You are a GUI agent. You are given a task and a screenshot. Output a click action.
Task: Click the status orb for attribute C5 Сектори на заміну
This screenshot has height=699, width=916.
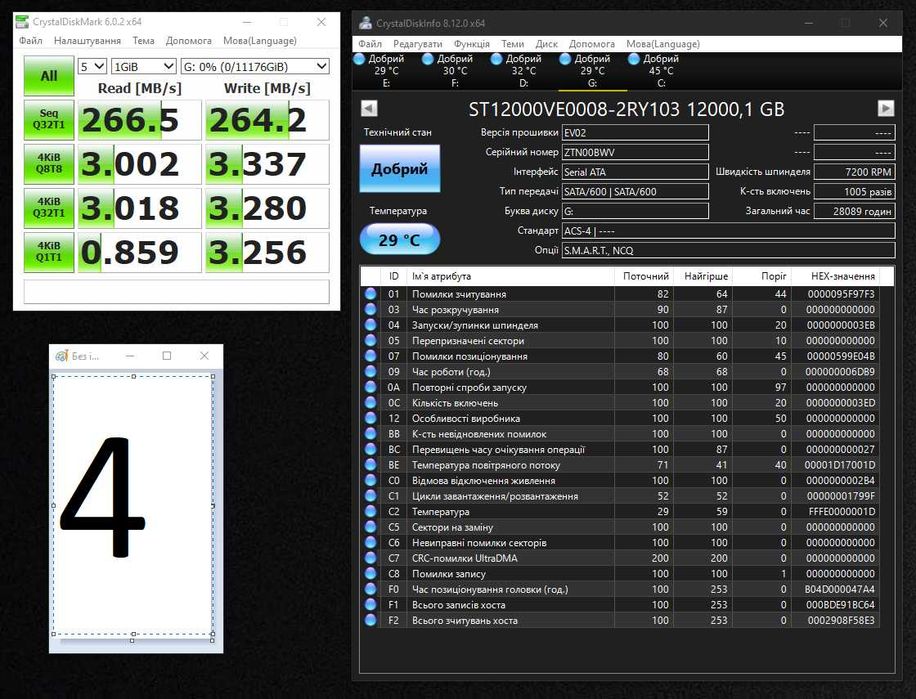(x=370, y=527)
